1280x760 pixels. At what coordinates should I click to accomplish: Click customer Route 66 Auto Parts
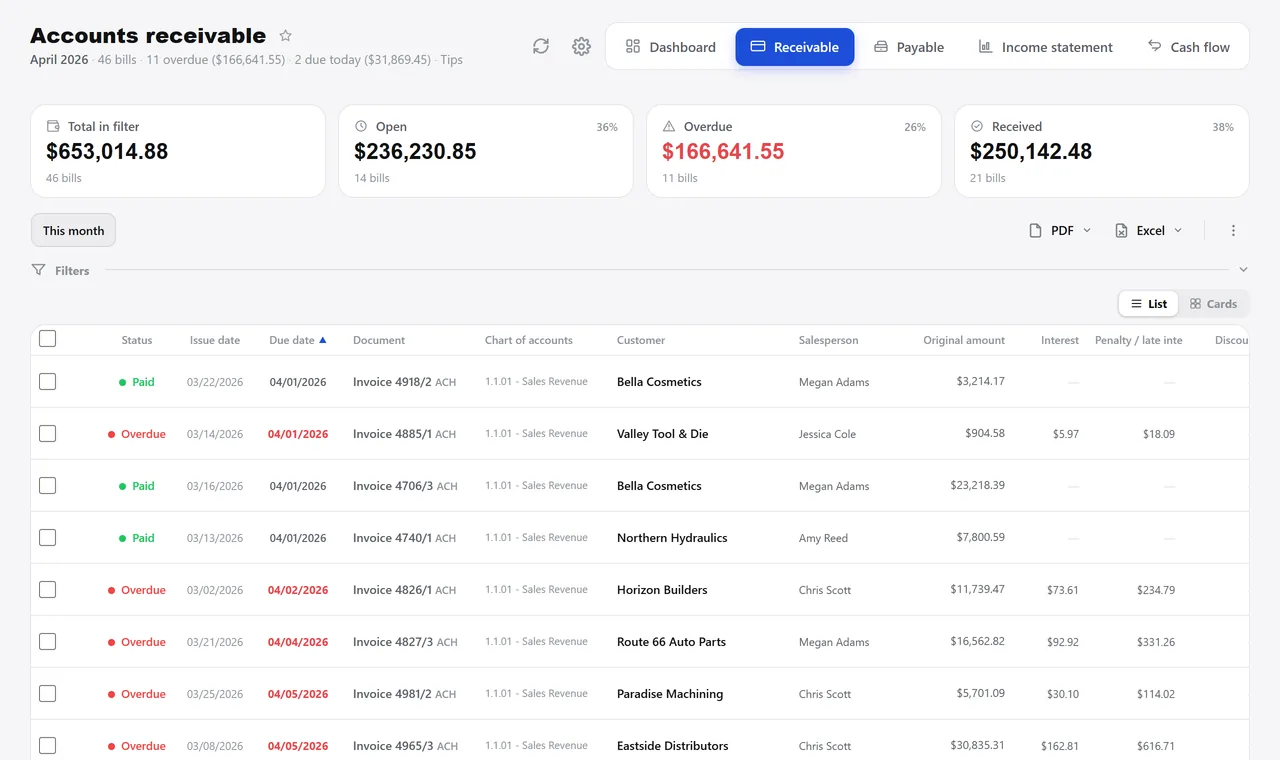point(671,642)
